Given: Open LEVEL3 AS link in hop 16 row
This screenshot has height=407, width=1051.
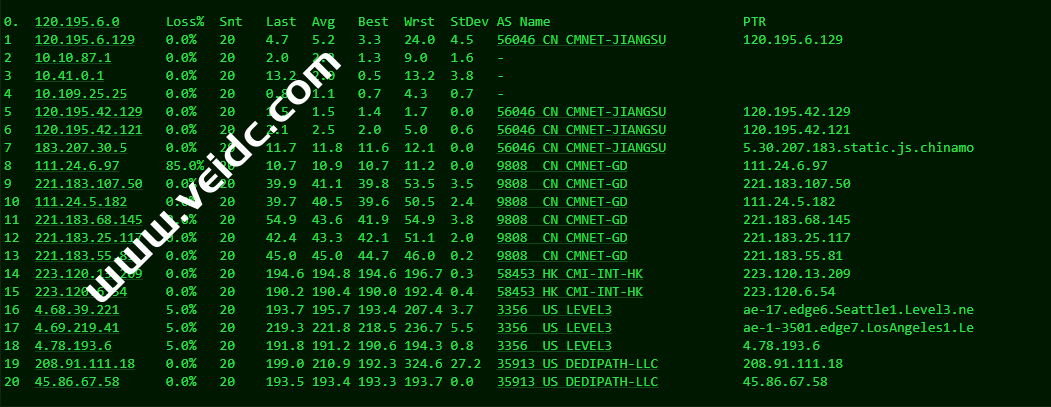Looking at the screenshot, I should pos(555,310).
